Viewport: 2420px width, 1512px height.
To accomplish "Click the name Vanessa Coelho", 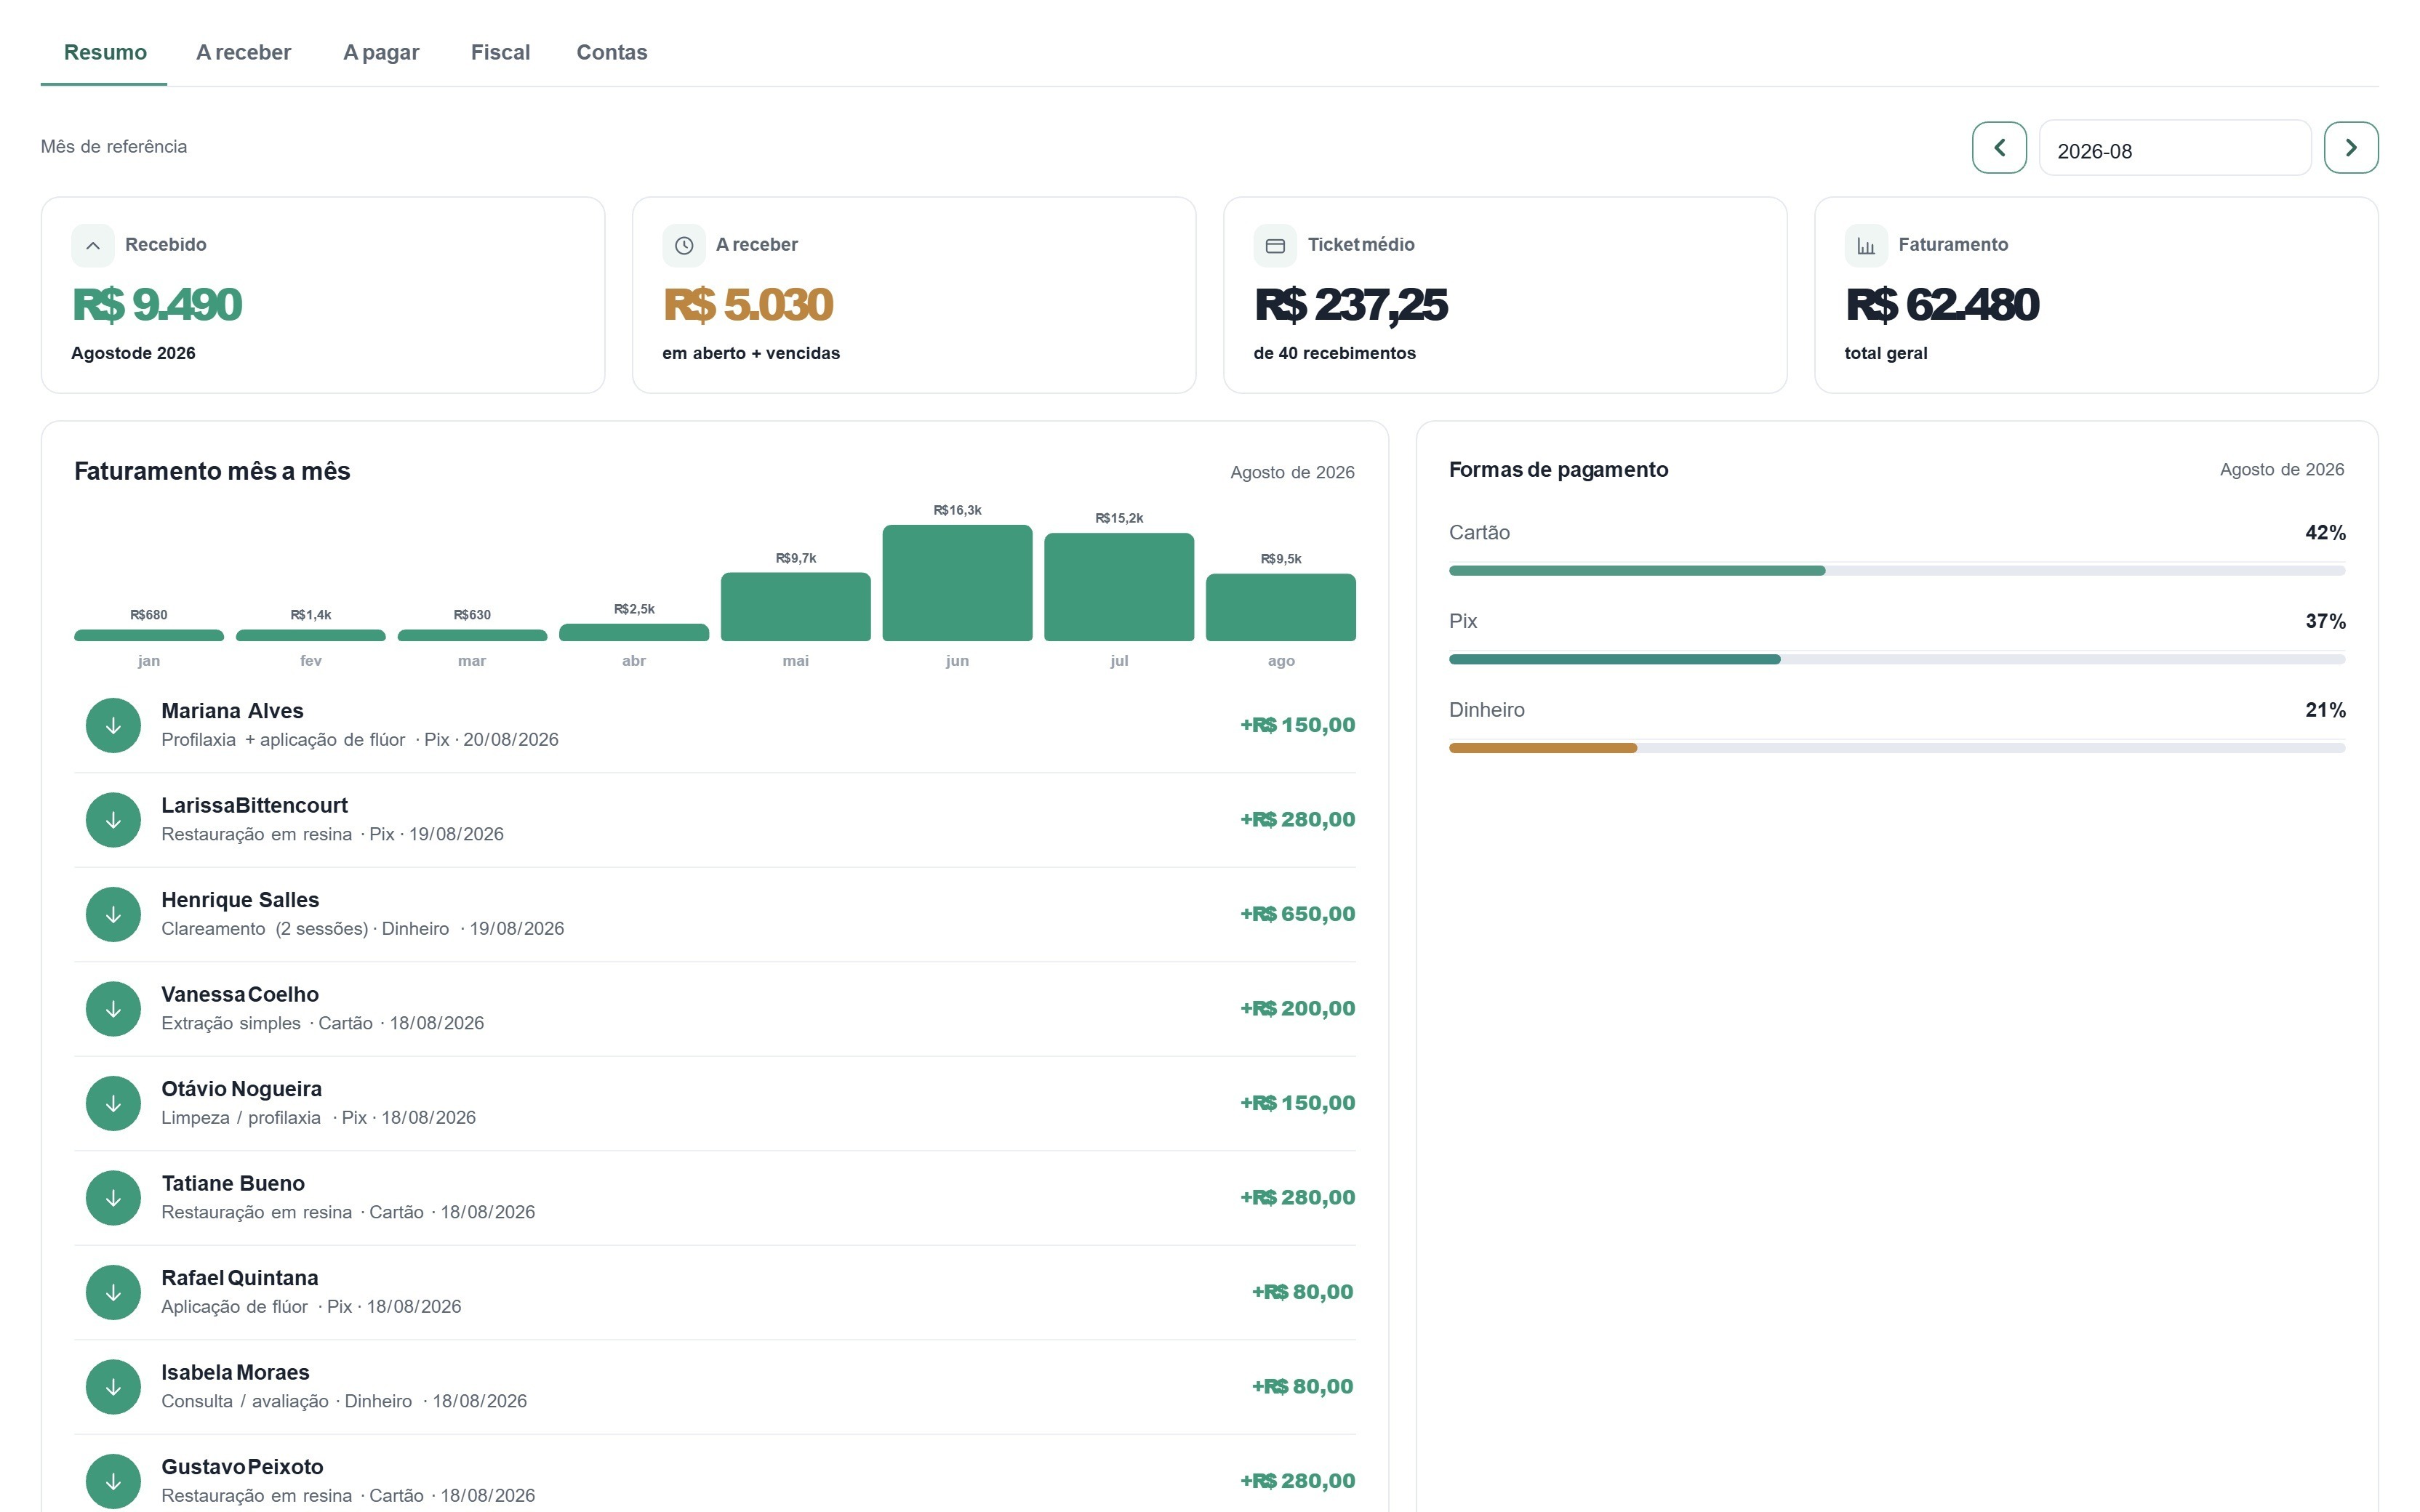I will tap(240, 995).
